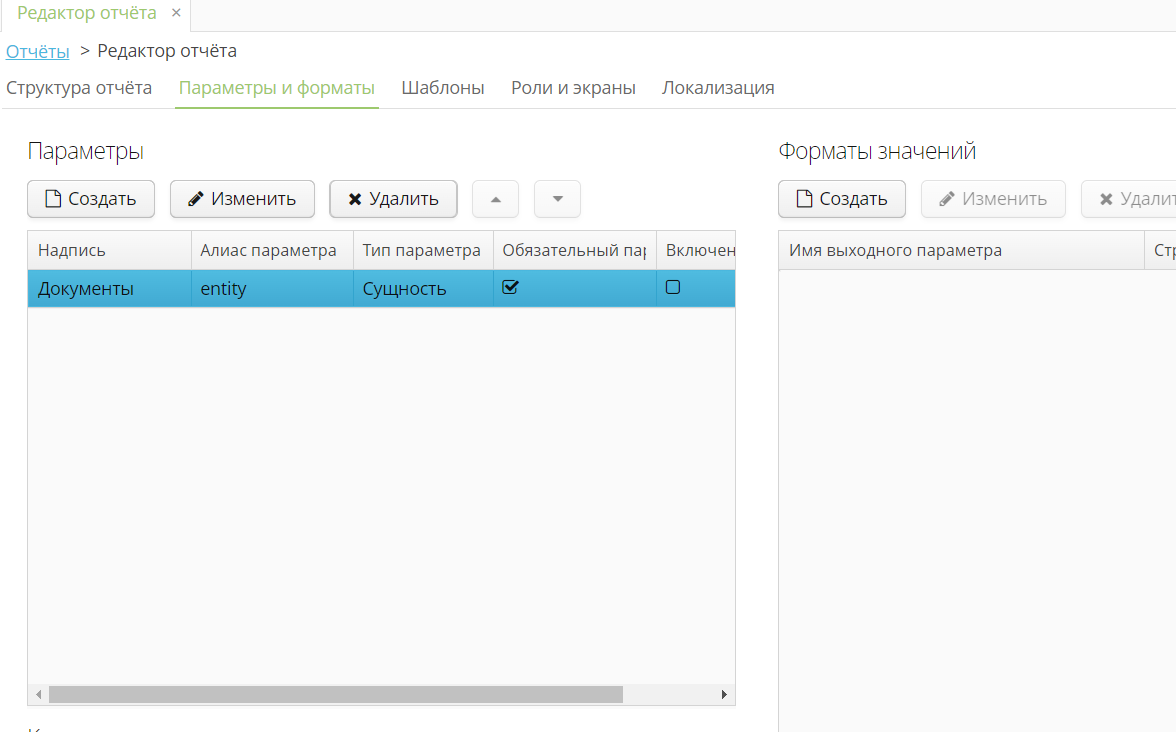Move parameter down with the down arrow
This screenshot has width=1176, height=732.
[x=557, y=199]
